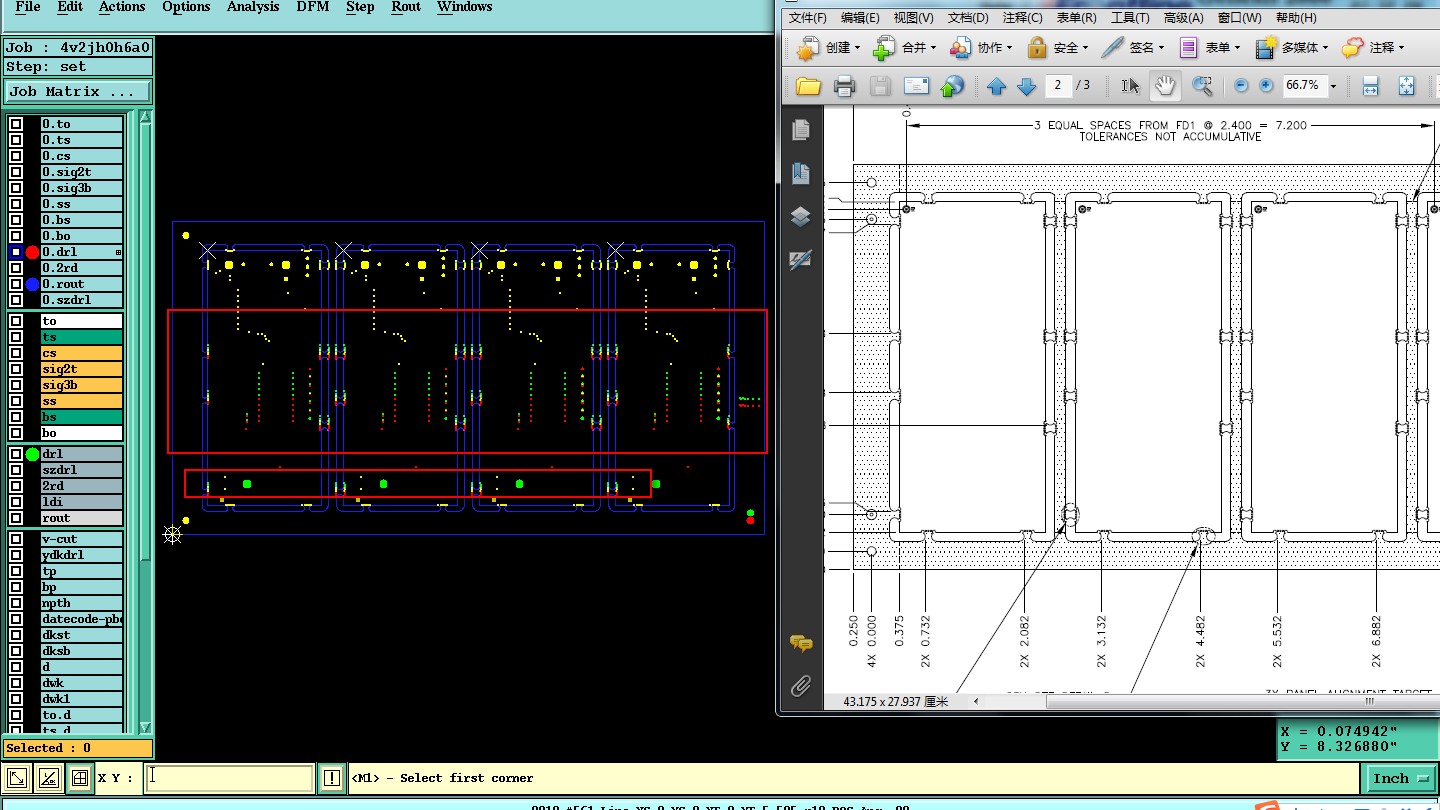The height and width of the screenshot is (810, 1440).
Task: Open the Pages panel in PDF sidebar
Action: pos(800,130)
